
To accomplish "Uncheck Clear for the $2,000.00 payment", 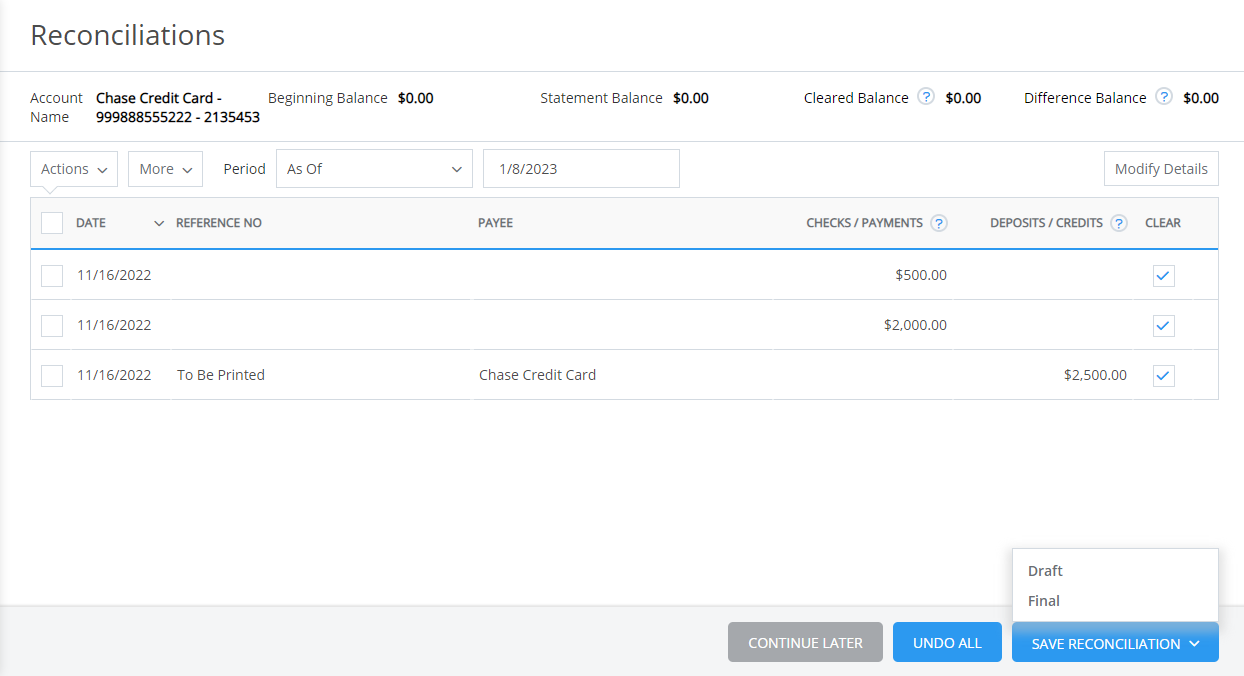I will (x=1163, y=325).
